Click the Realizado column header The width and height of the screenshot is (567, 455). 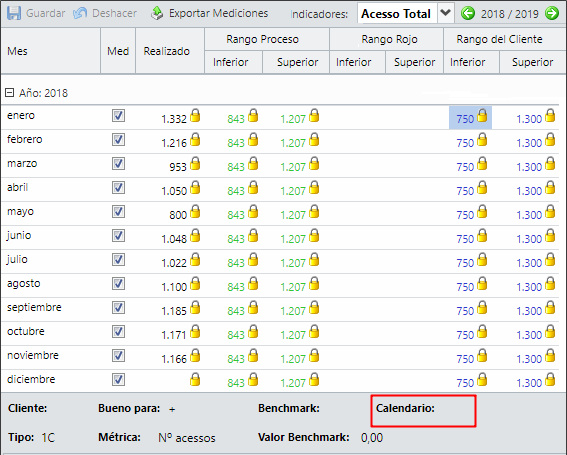pyautogui.click(x=167, y=51)
